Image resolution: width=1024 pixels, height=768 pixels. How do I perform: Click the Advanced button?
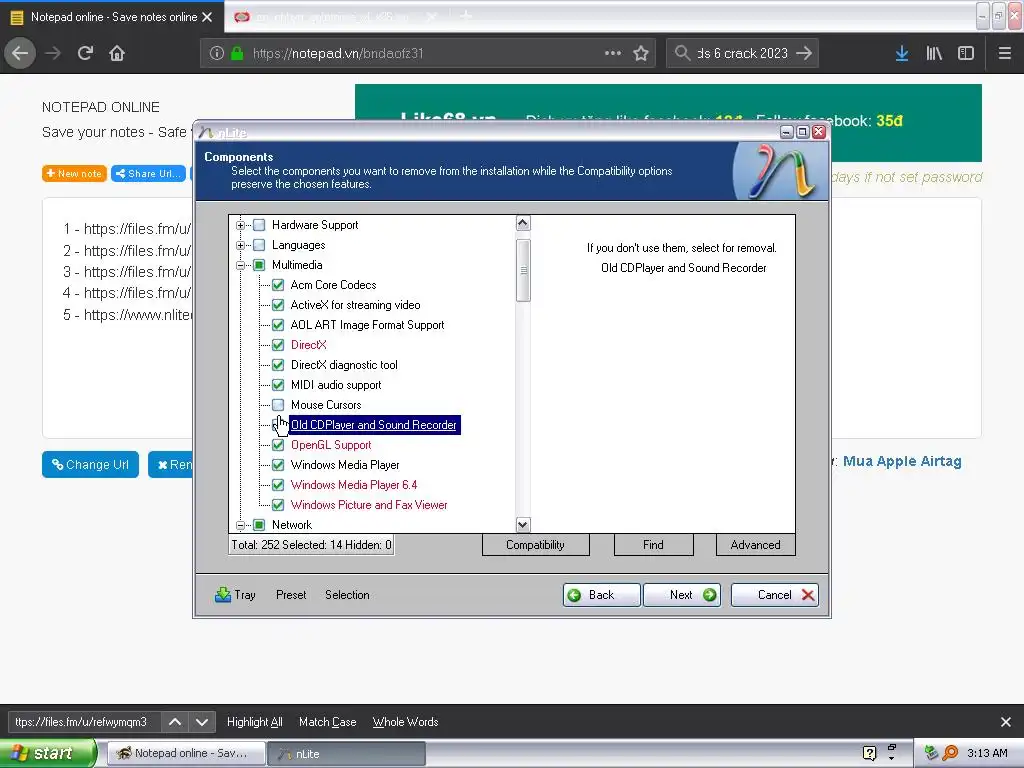756,545
